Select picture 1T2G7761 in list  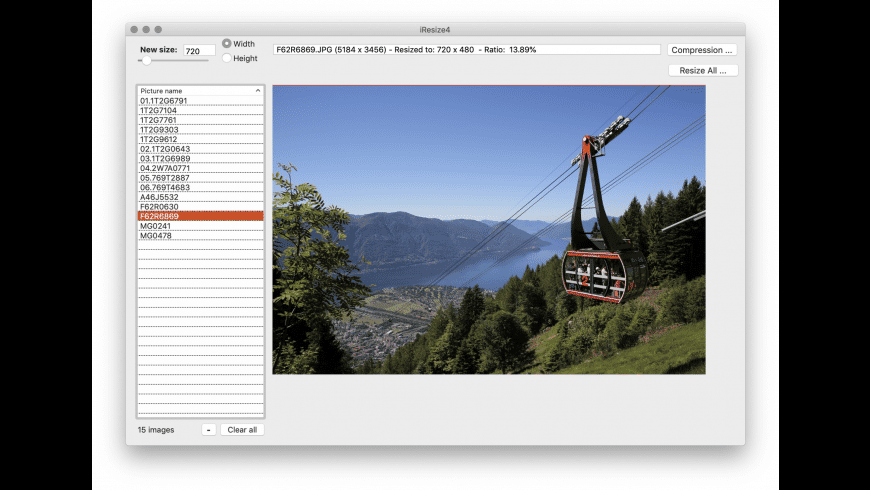coord(200,120)
